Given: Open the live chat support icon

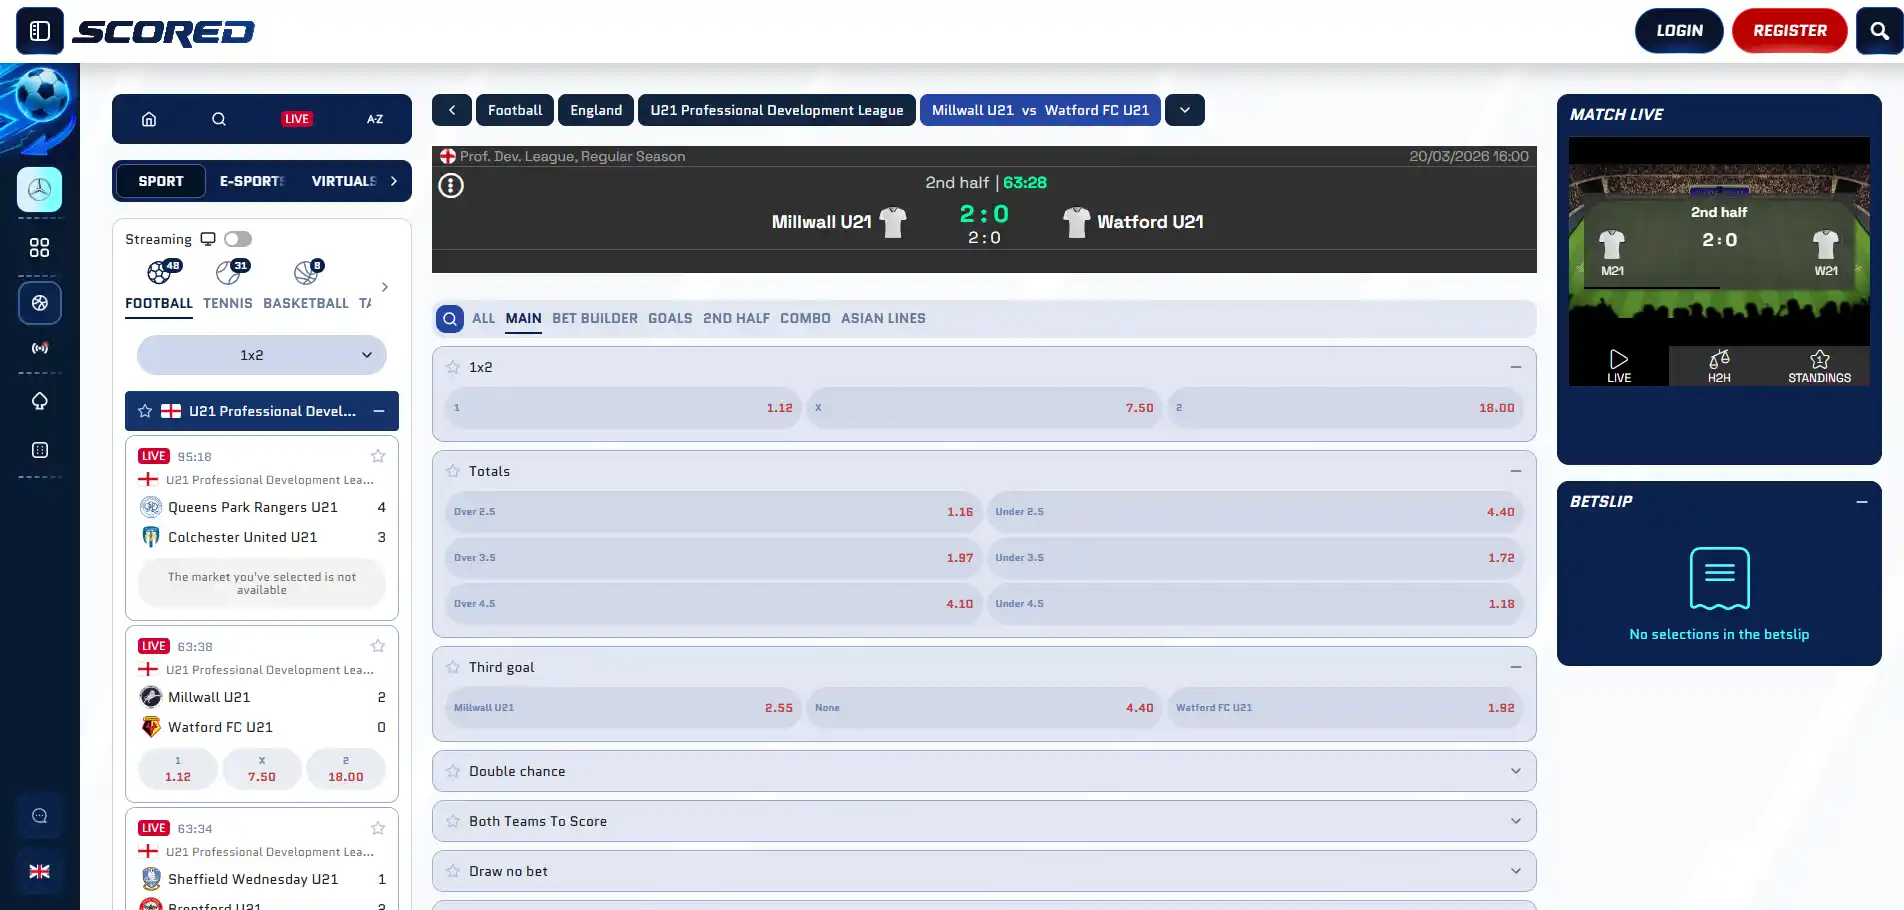Looking at the screenshot, I should tap(40, 816).
